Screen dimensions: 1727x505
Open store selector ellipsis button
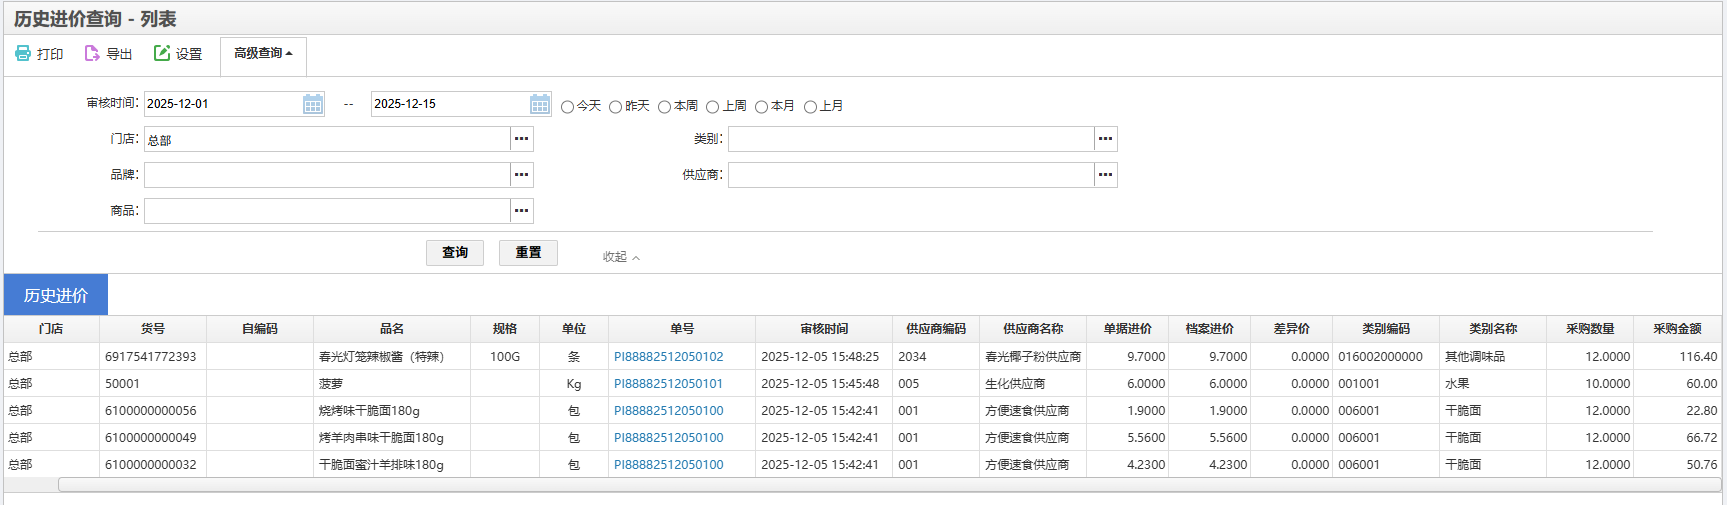[x=521, y=139]
